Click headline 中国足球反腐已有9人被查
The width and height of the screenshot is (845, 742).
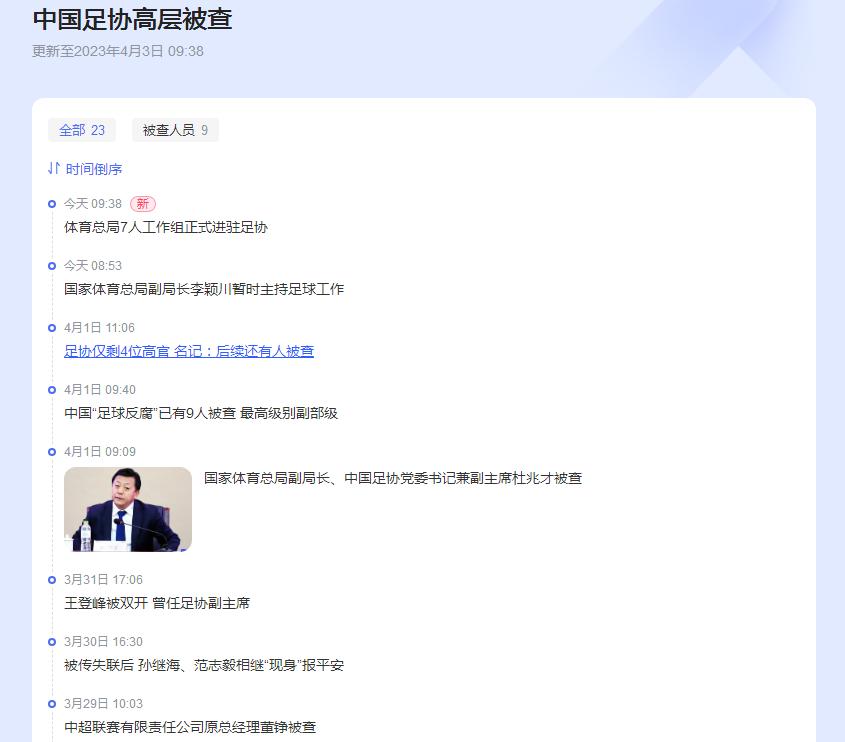(x=200, y=413)
